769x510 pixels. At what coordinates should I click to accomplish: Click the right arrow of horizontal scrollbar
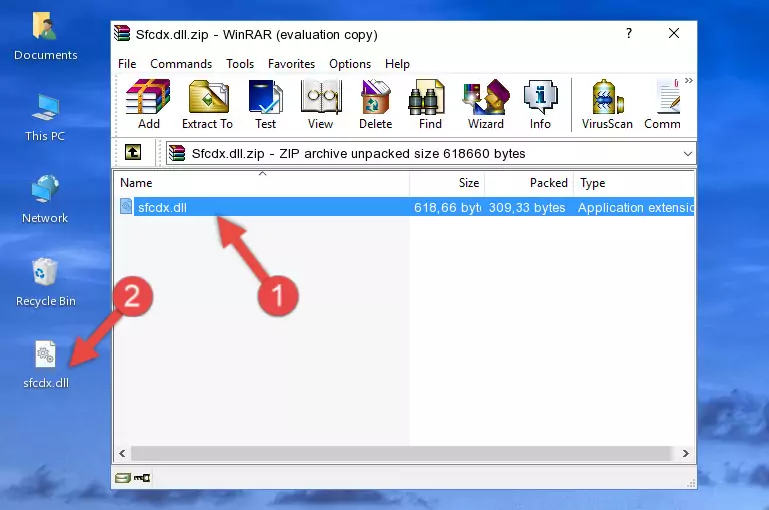(x=686, y=454)
